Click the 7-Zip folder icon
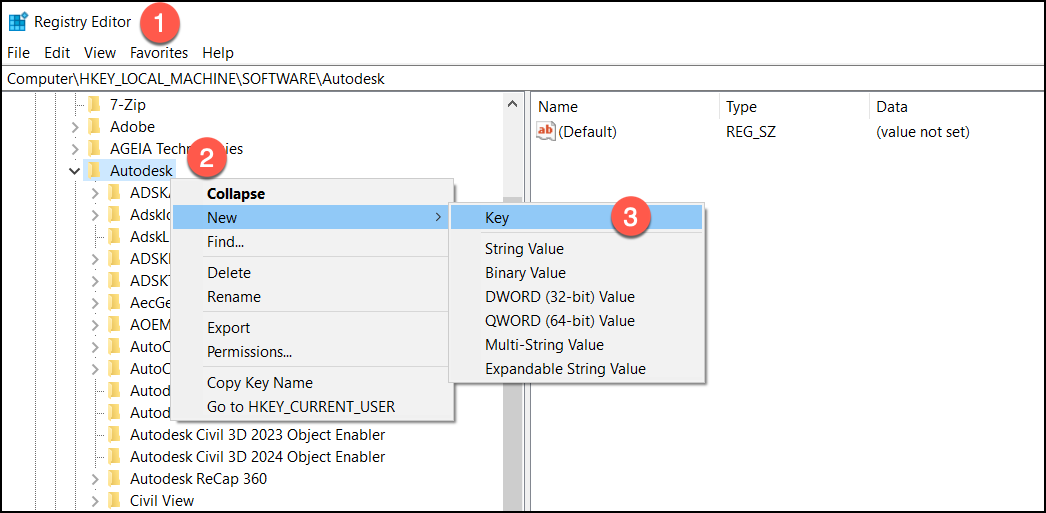Screen dimensions: 1046x513 click(94, 104)
